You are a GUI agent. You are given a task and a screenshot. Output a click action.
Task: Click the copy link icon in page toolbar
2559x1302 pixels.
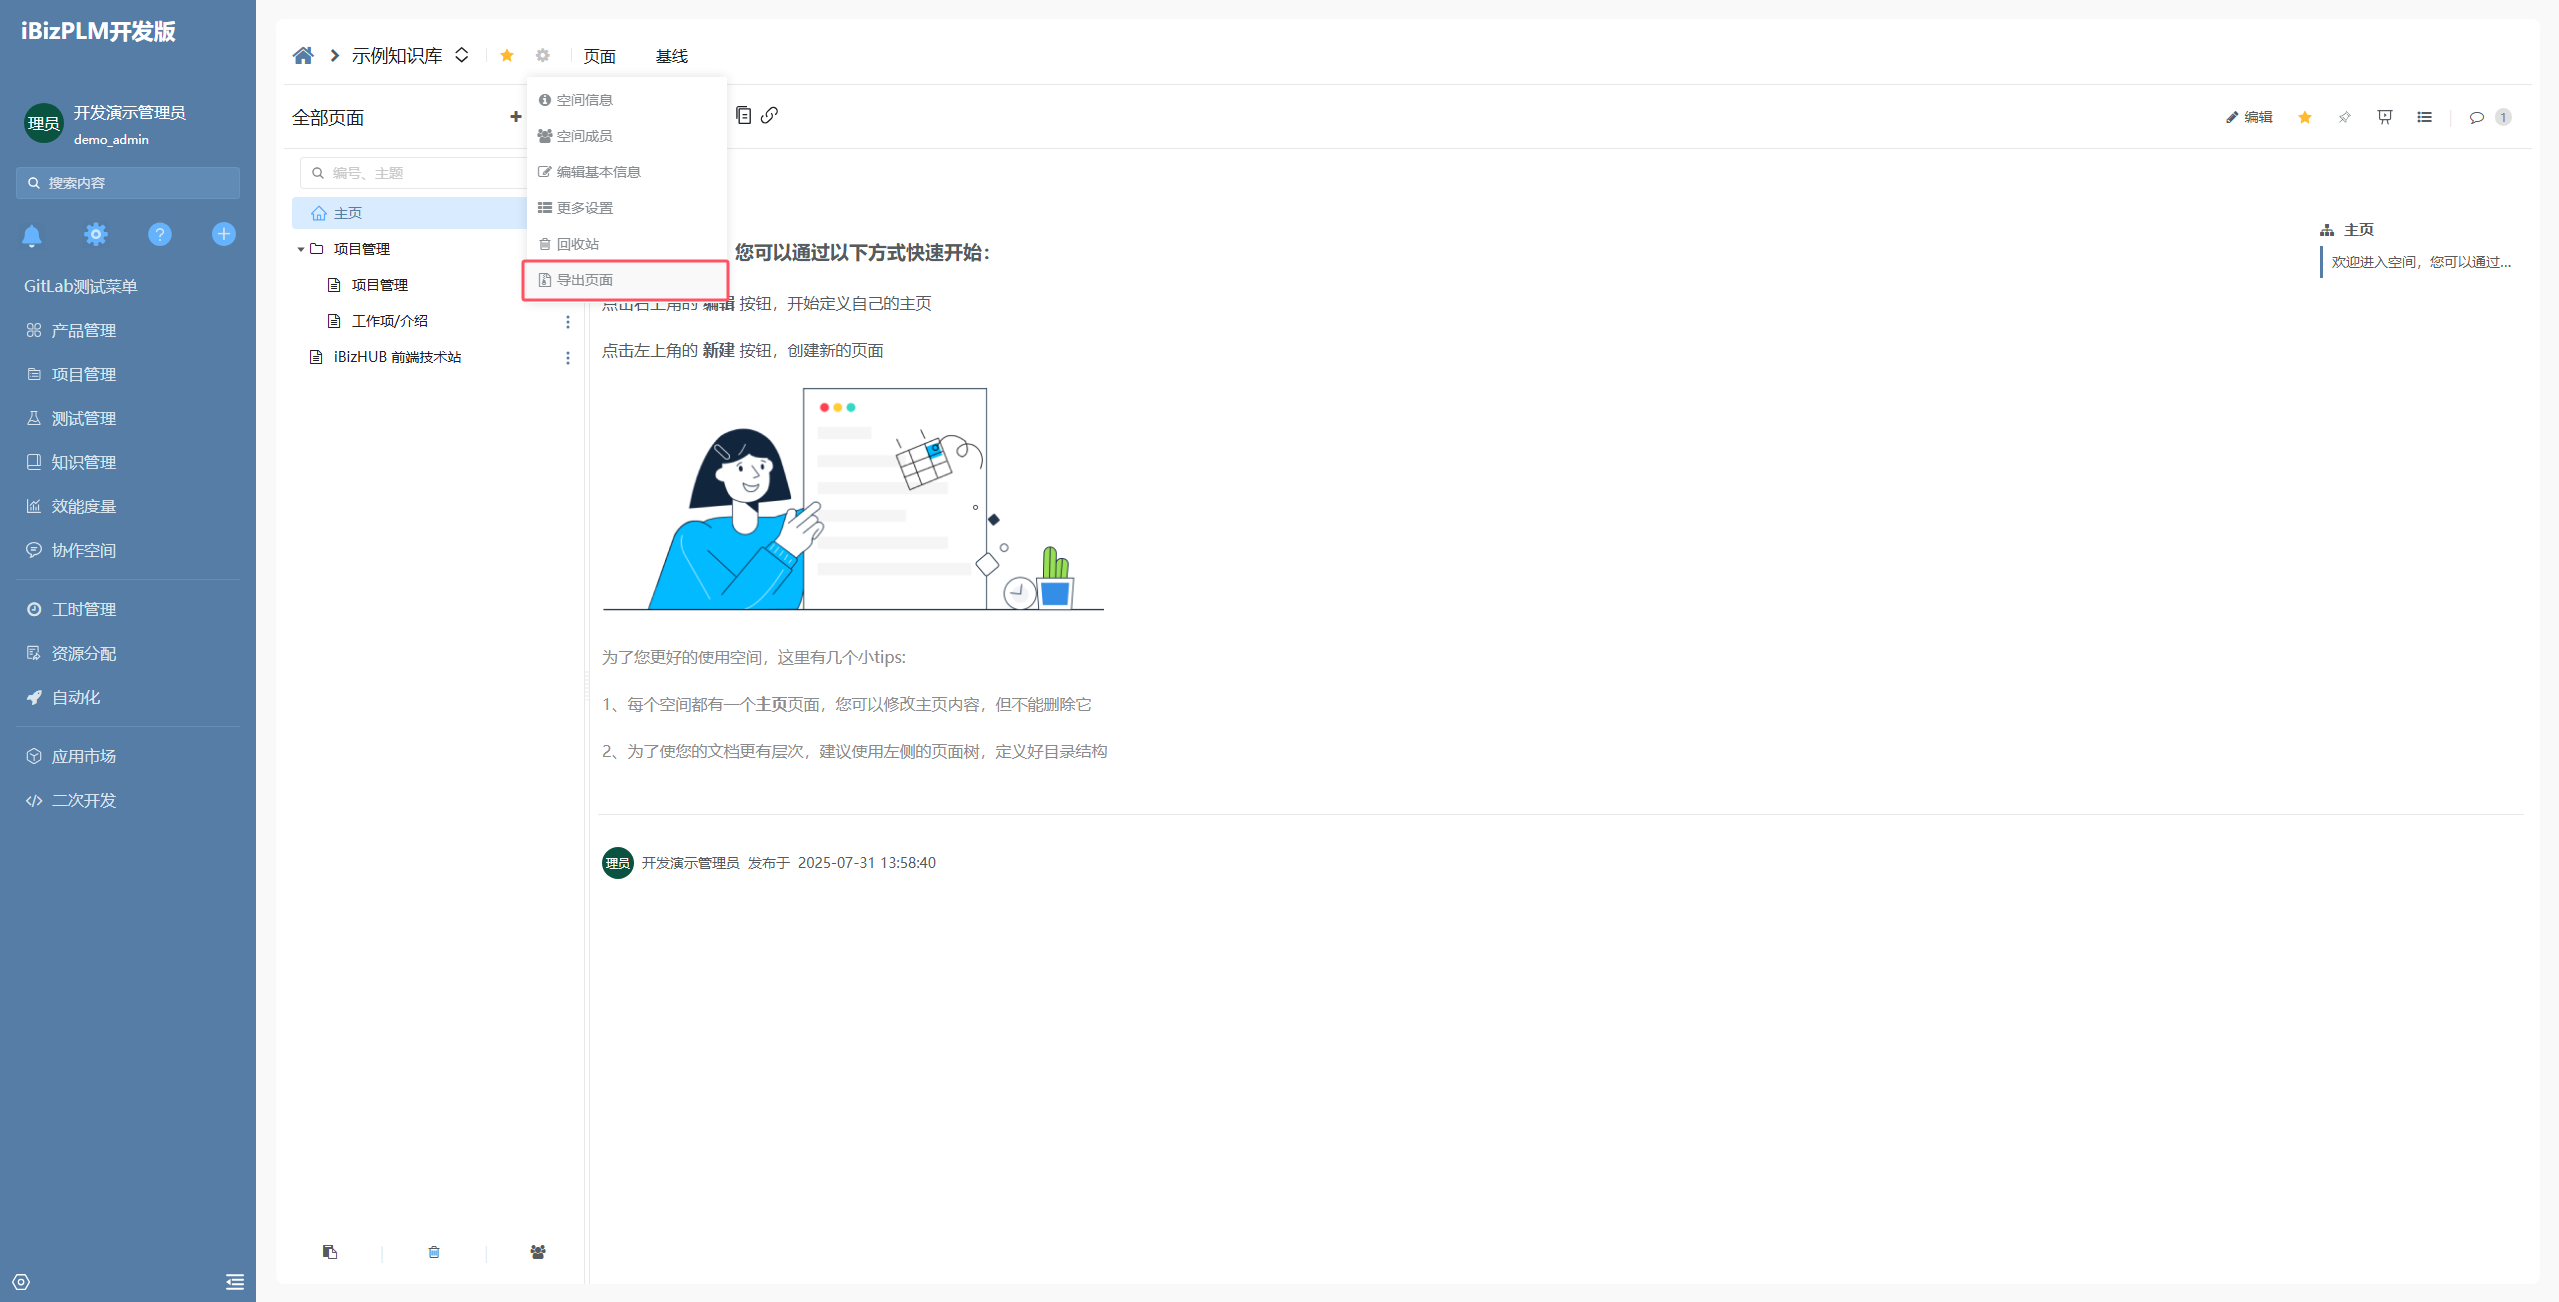click(x=769, y=115)
